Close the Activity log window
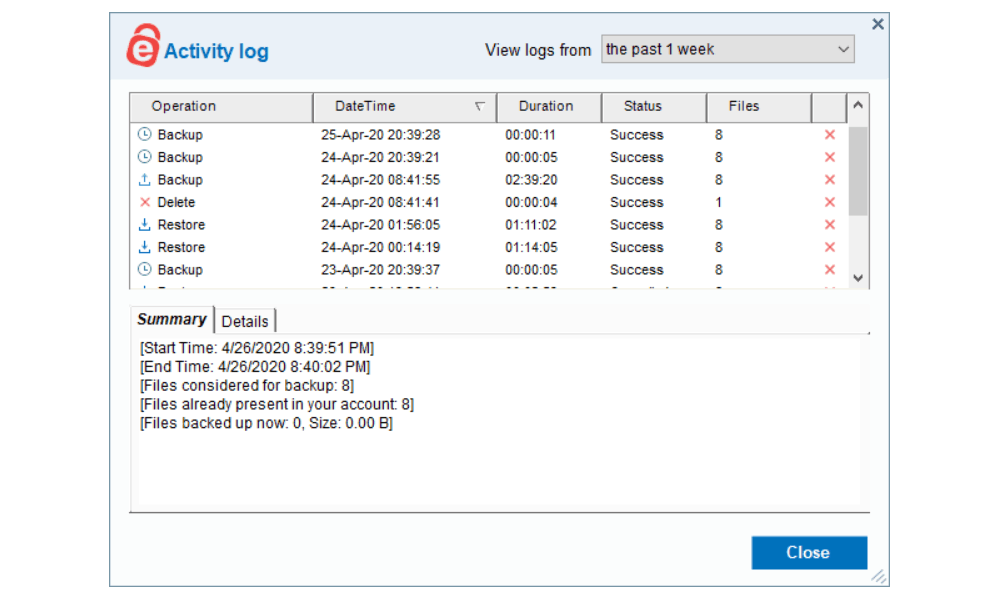Viewport: 1000px width, 600px height. 878,24
